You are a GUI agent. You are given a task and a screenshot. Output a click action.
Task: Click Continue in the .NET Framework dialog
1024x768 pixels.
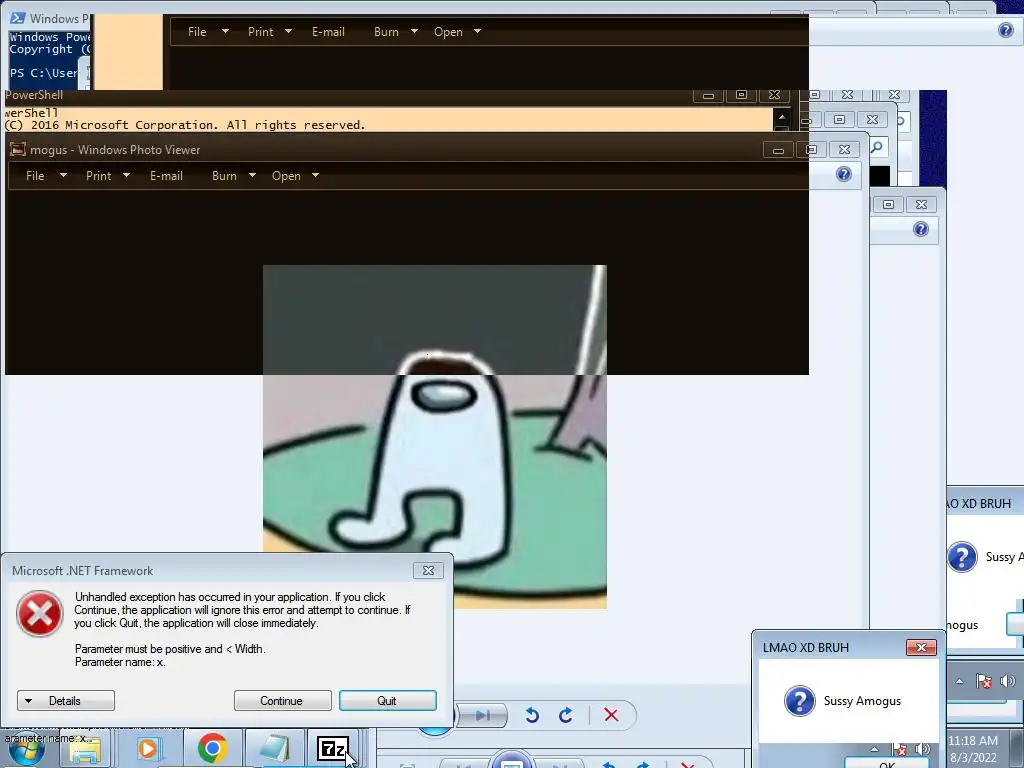pyautogui.click(x=282, y=701)
